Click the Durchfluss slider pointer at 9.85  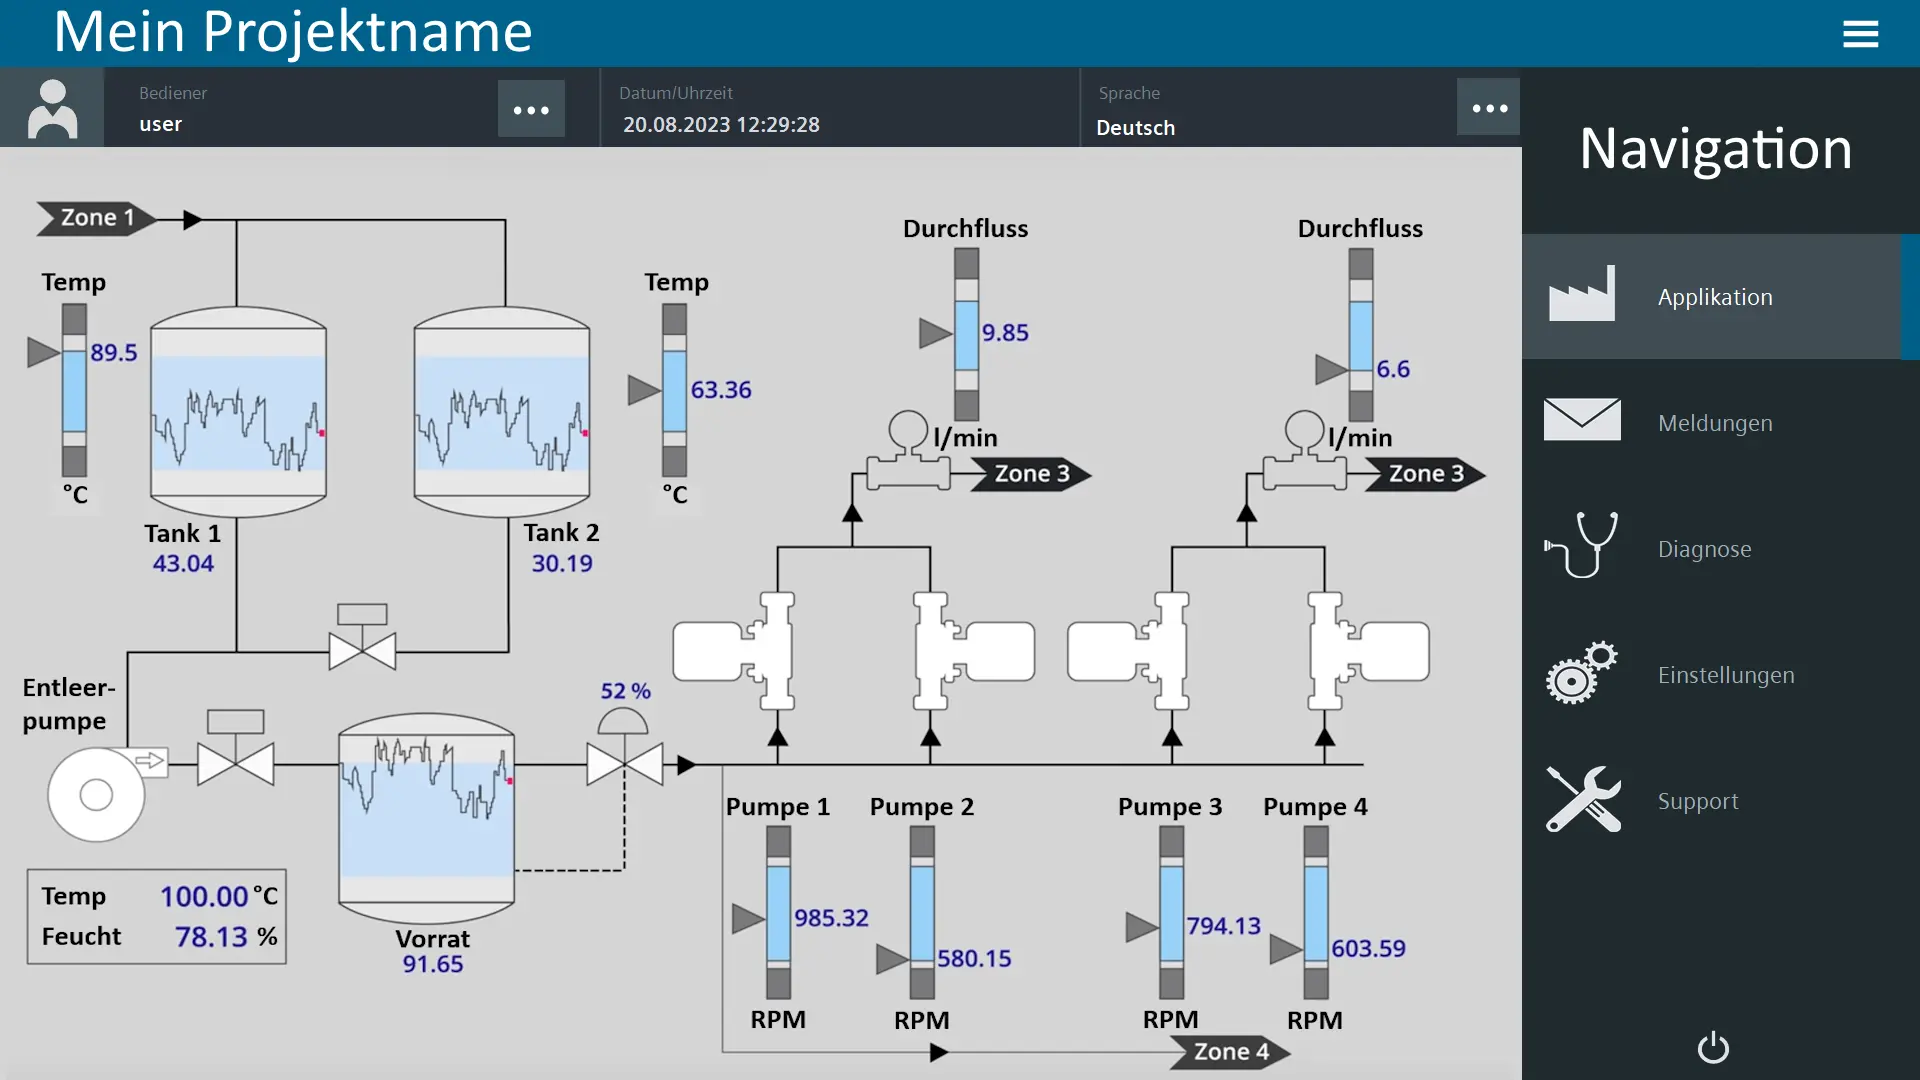(936, 333)
